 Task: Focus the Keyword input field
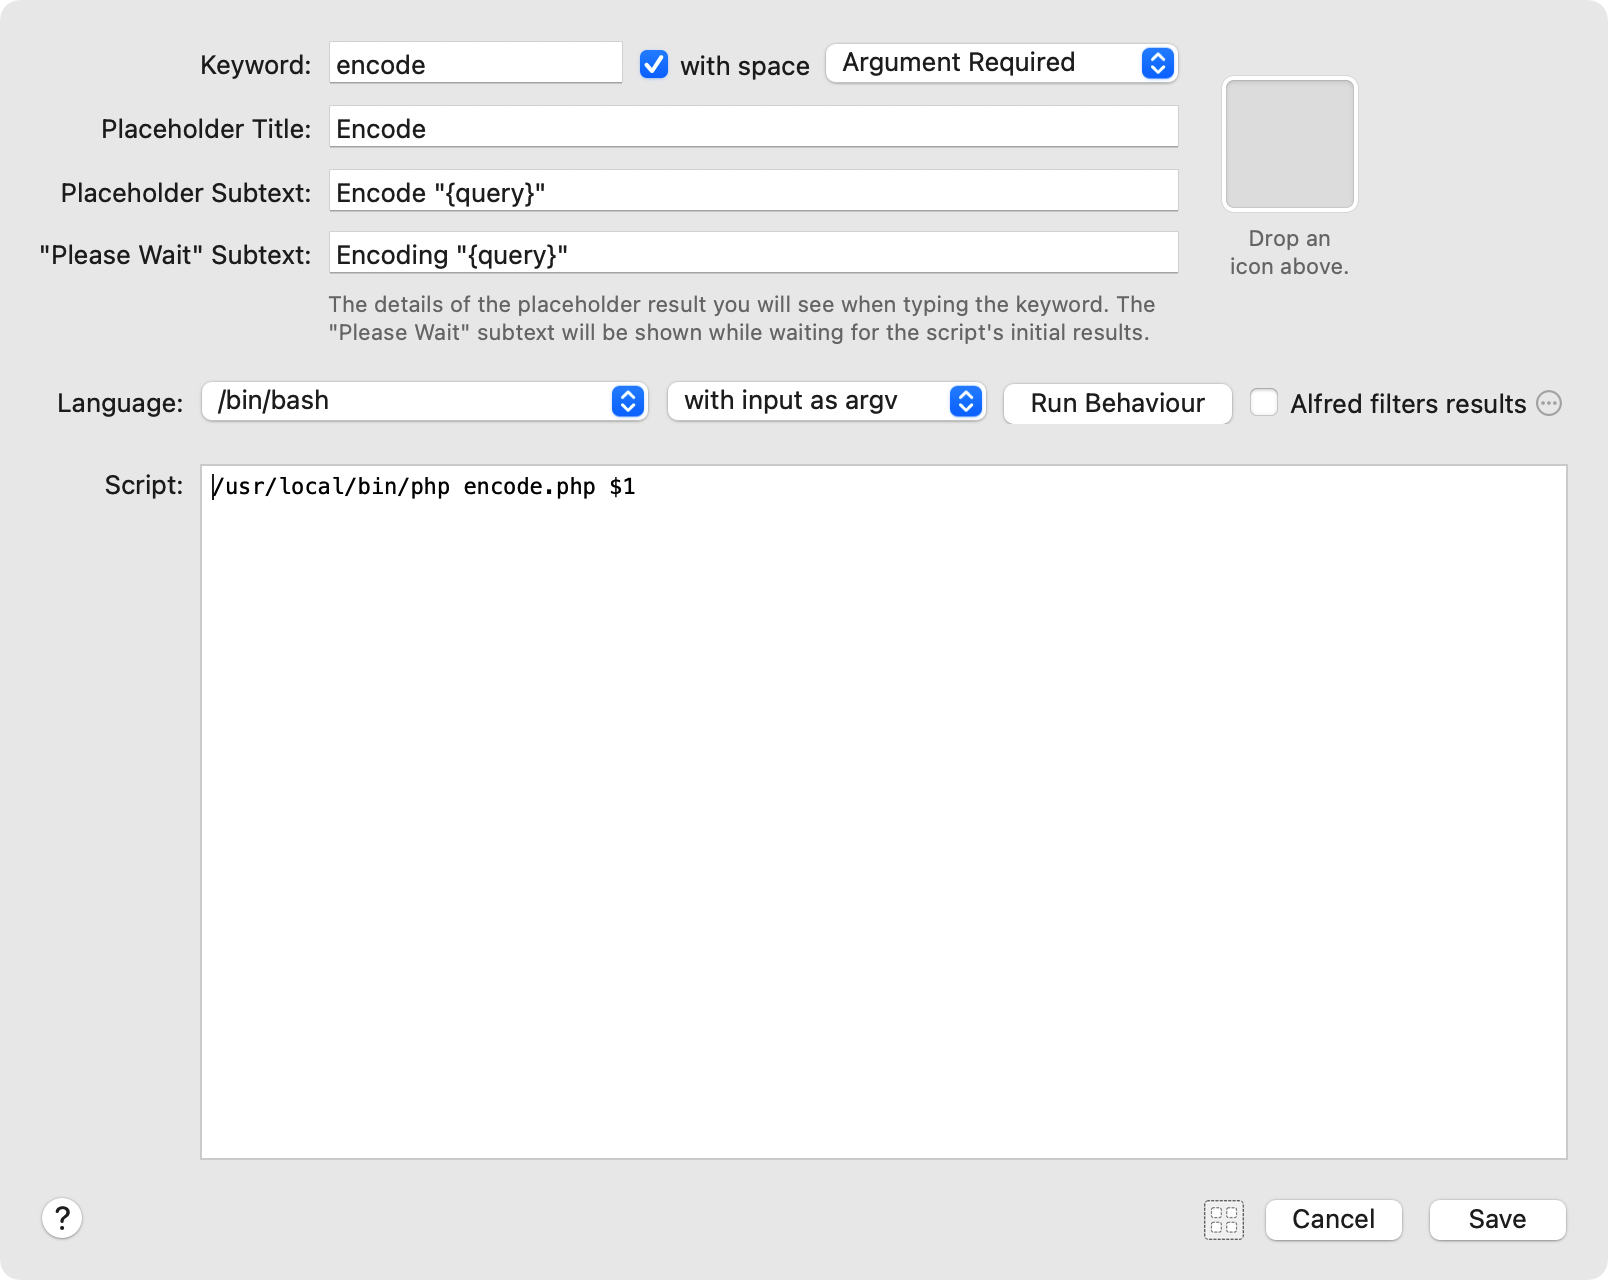click(x=476, y=63)
